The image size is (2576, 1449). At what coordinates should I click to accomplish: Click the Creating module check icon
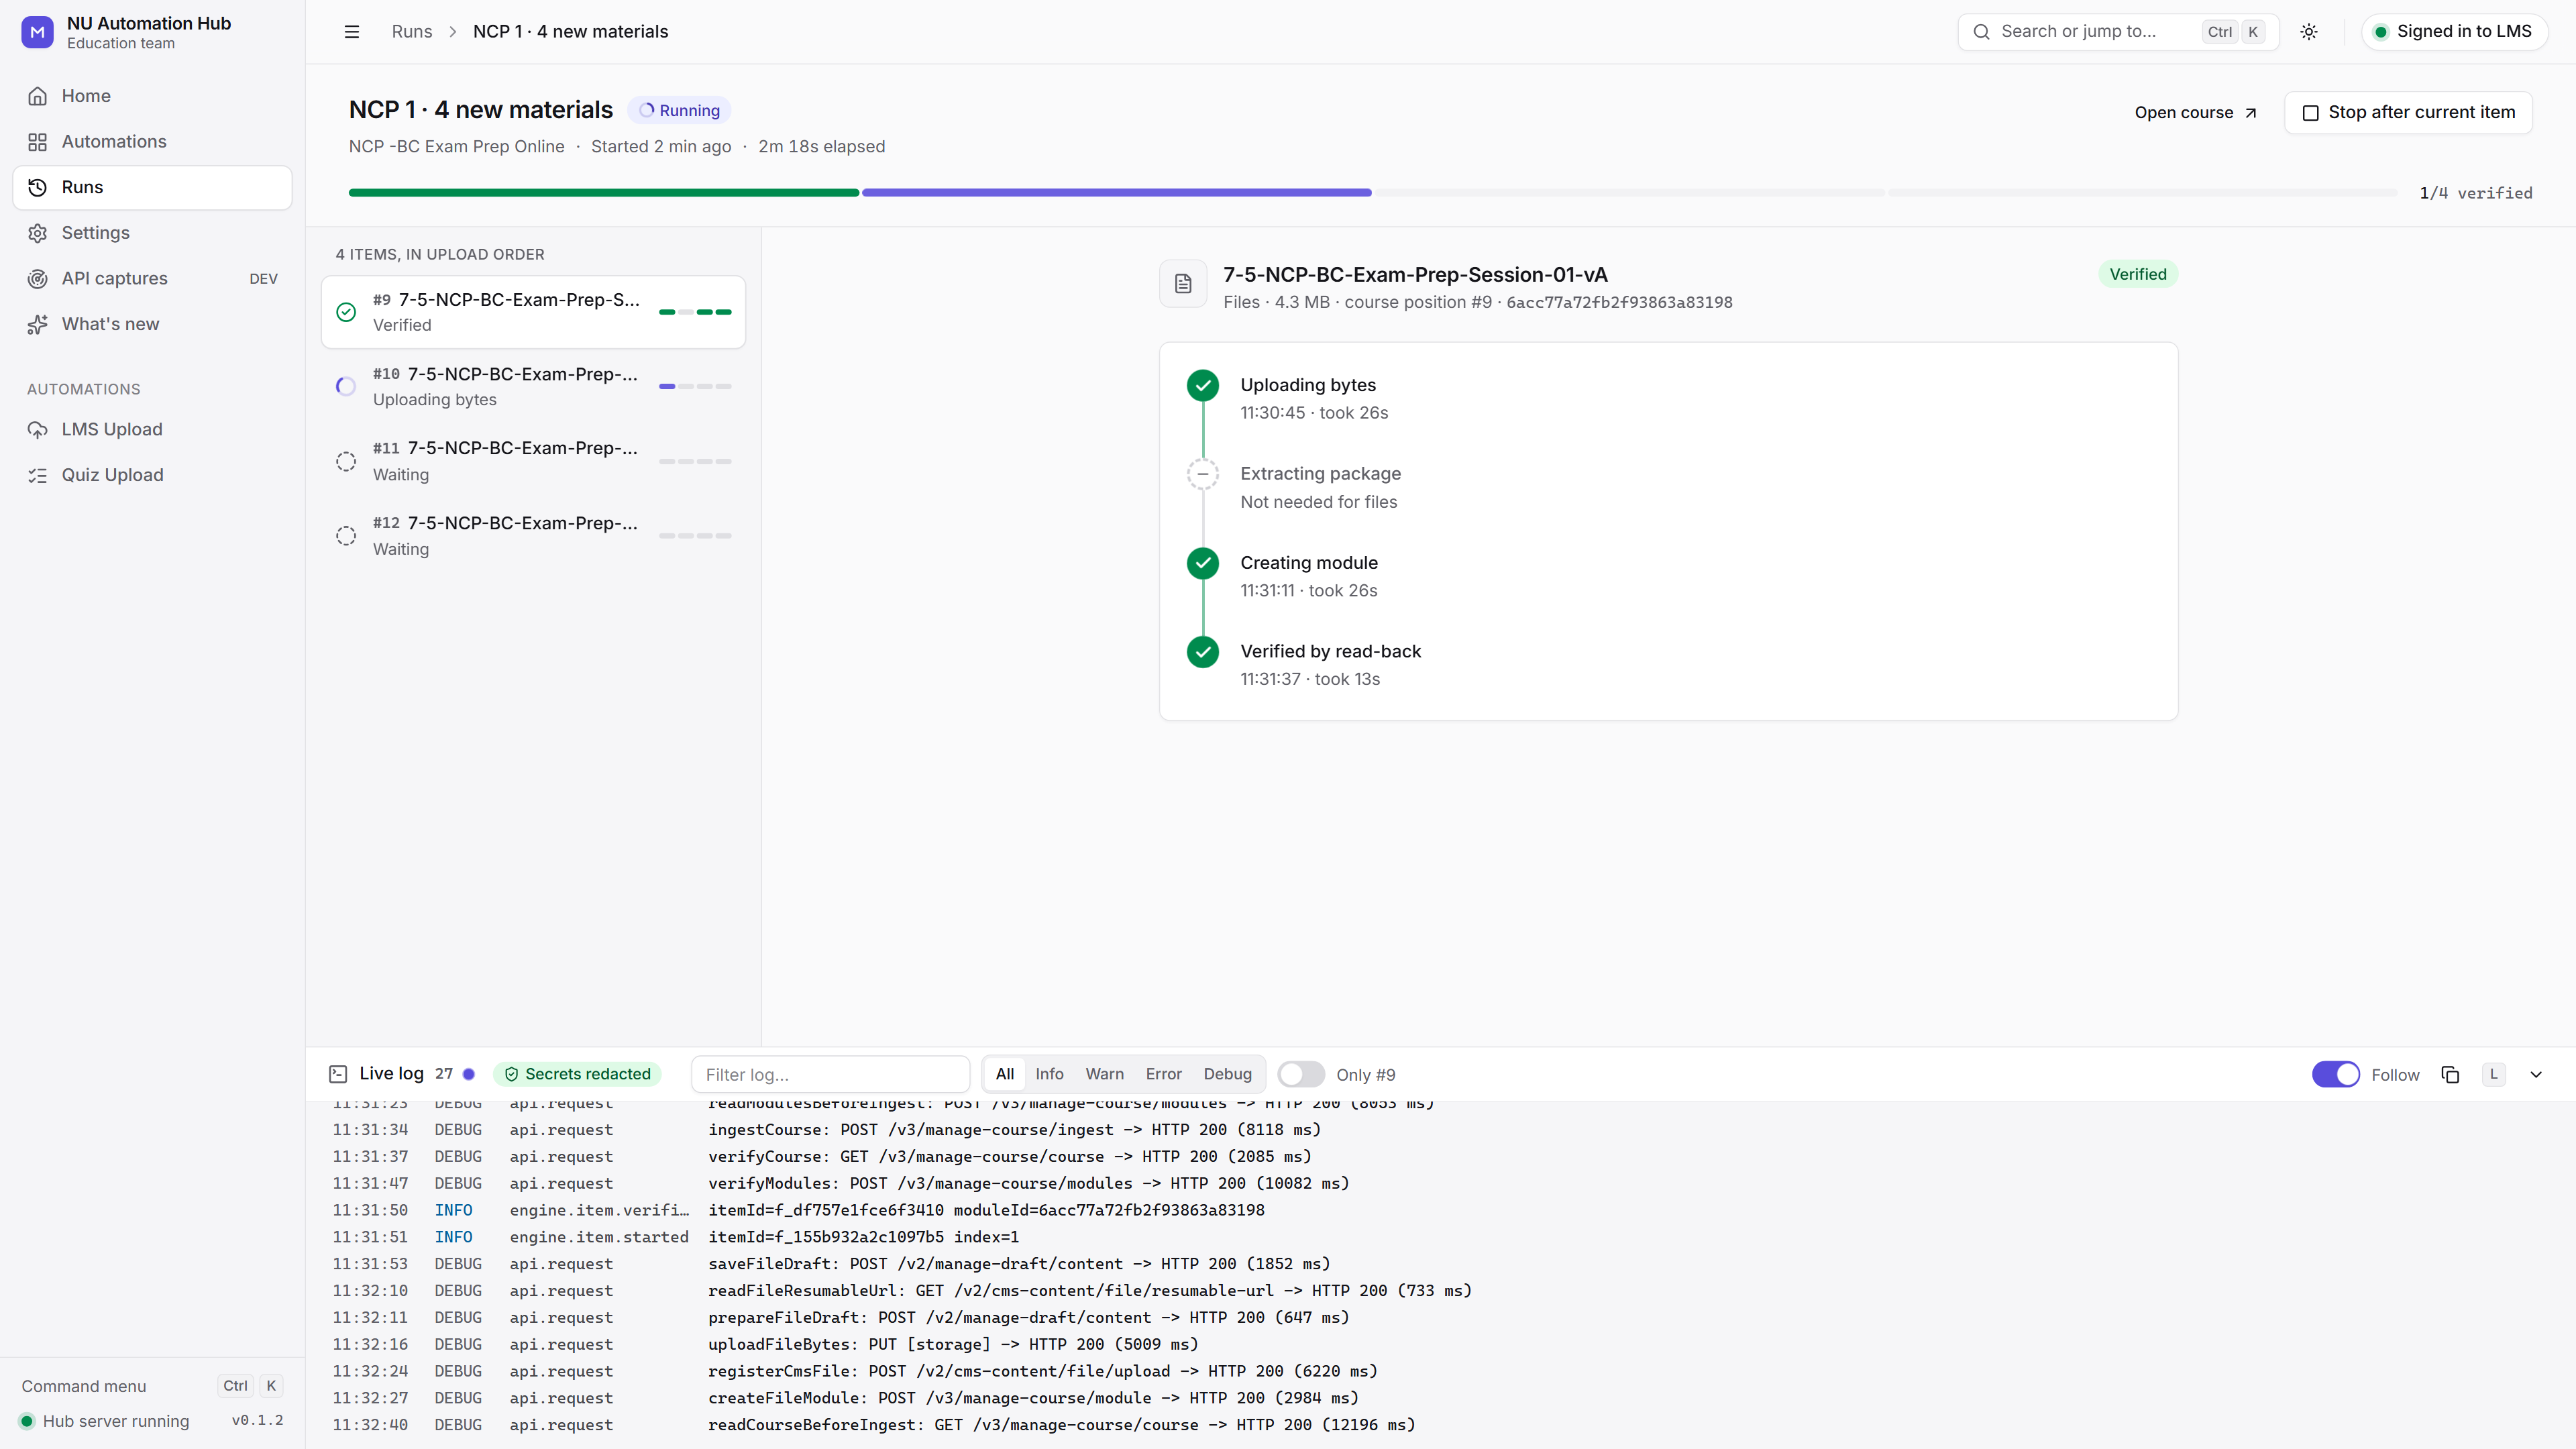pos(1203,564)
